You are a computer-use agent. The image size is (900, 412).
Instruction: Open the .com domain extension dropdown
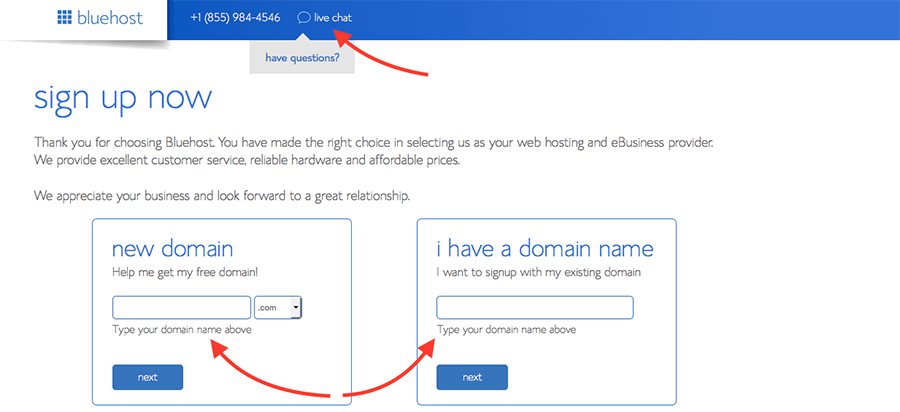pyautogui.click(x=278, y=308)
